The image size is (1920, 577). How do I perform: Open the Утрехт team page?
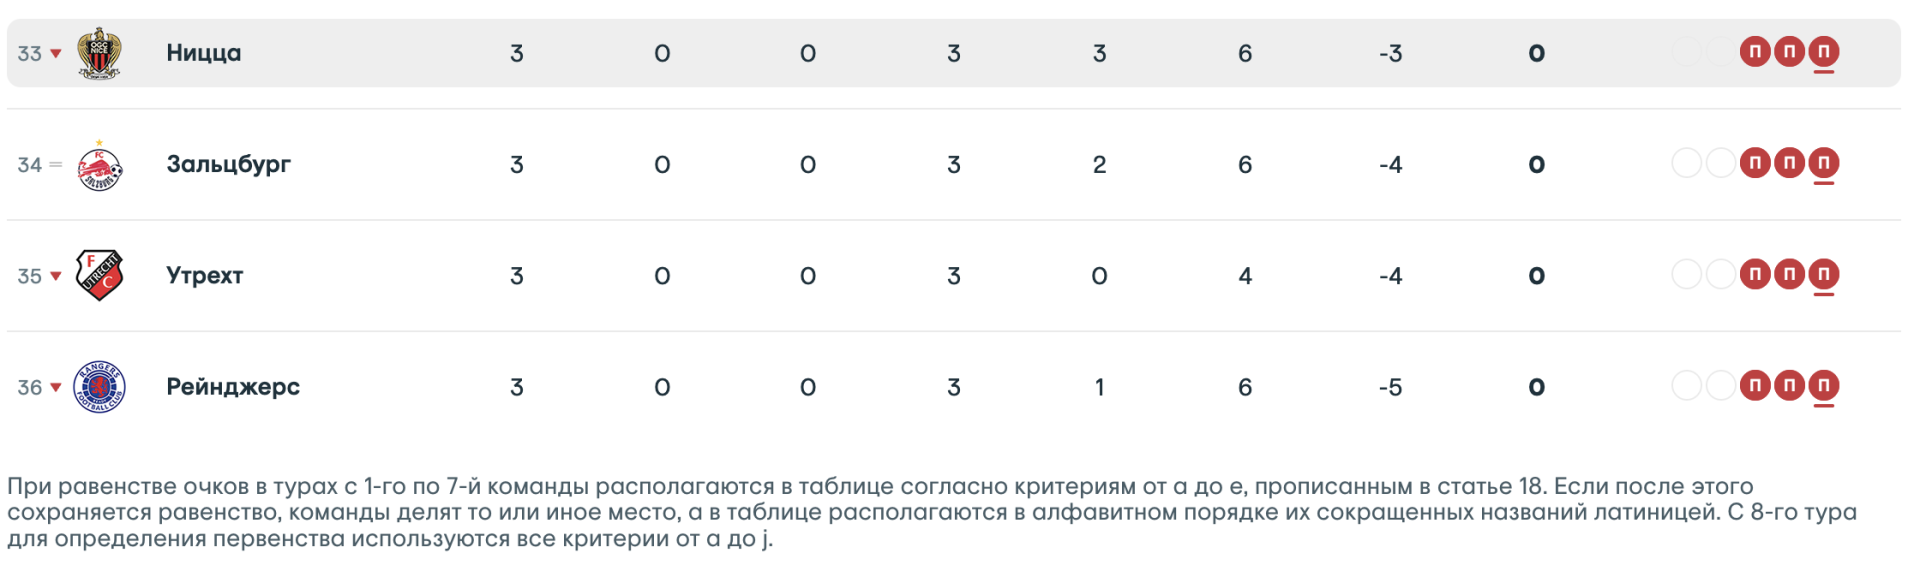coord(205,275)
